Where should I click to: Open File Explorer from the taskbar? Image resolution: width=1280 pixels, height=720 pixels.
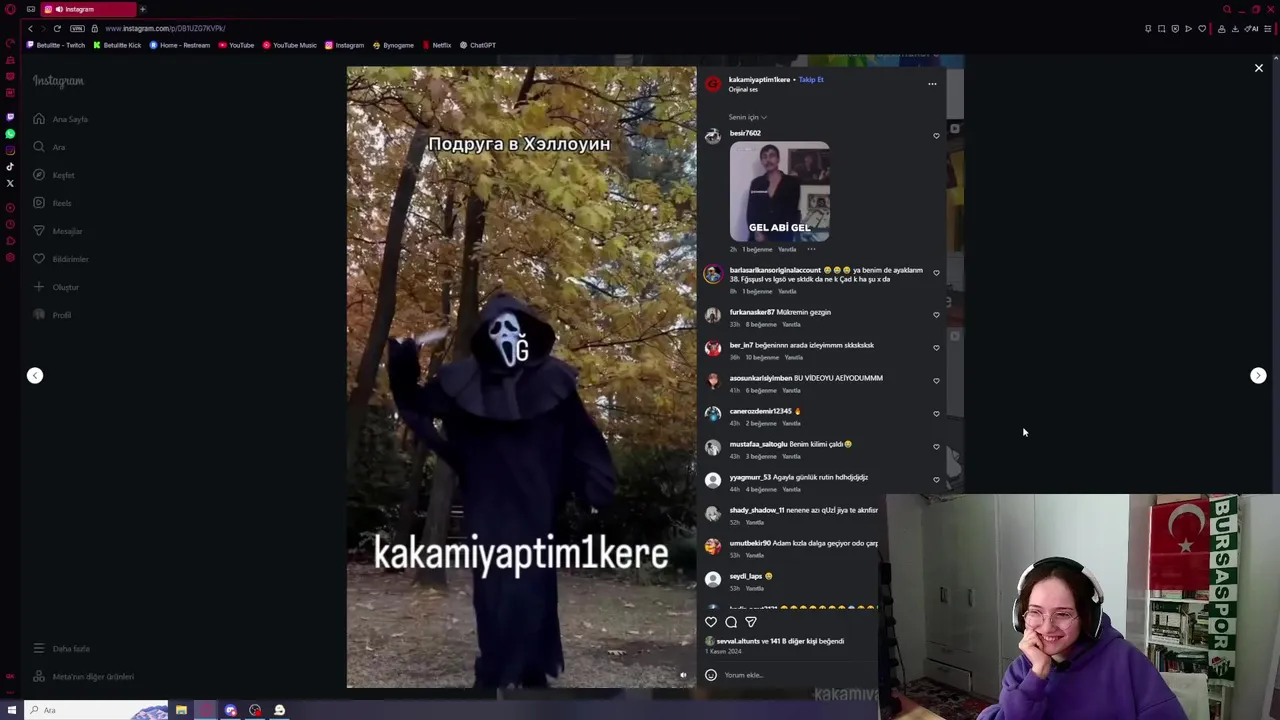pos(181,710)
